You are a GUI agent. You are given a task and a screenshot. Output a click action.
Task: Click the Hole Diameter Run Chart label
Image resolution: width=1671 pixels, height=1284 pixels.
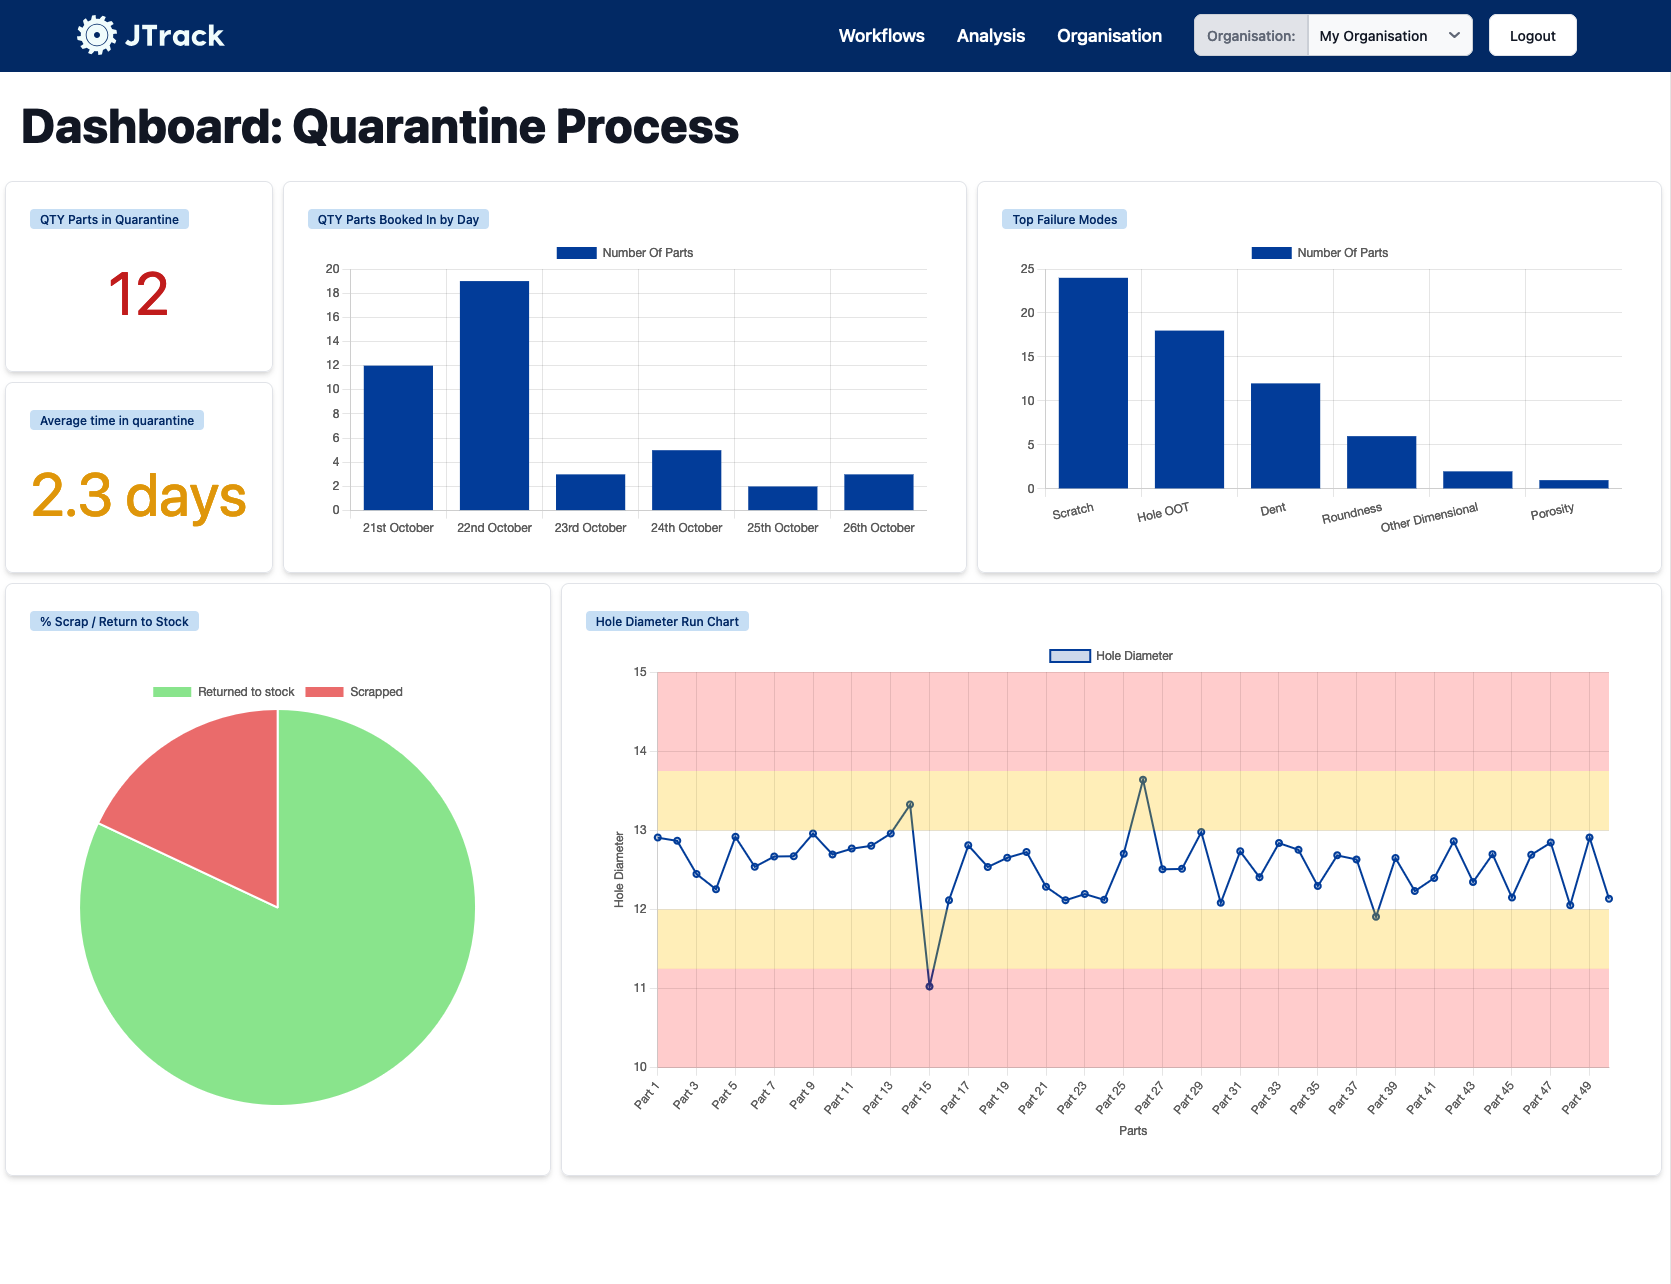tap(667, 622)
